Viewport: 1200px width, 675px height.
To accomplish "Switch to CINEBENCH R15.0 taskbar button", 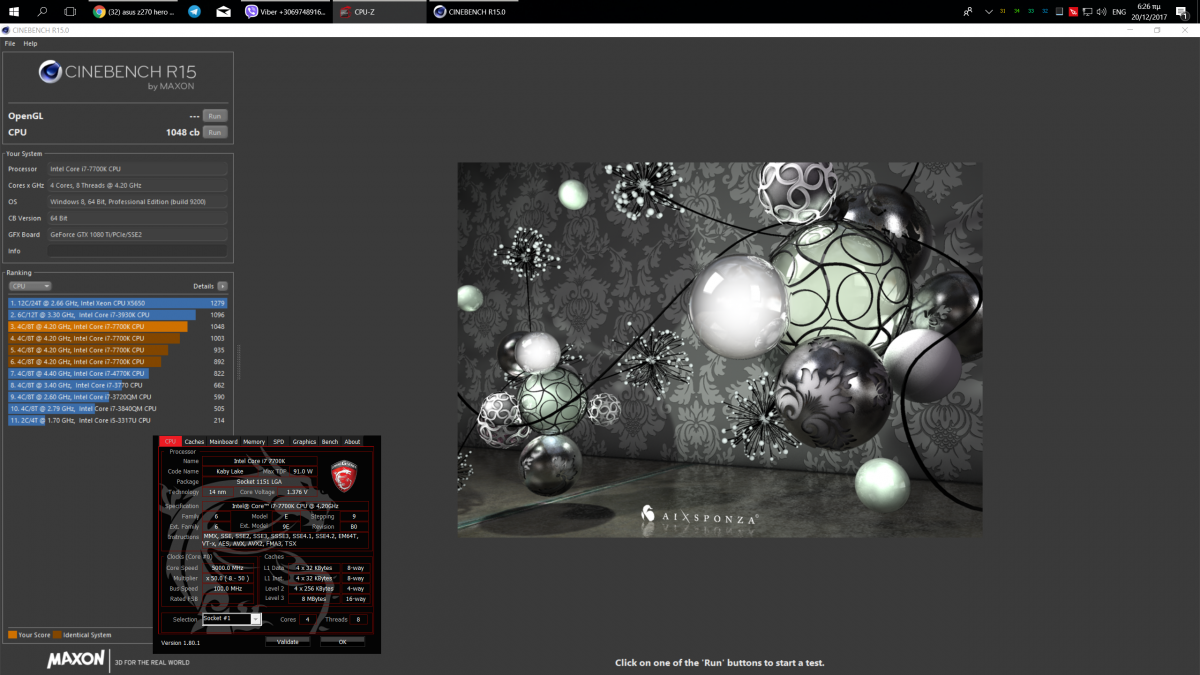I will pyautogui.click(x=475, y=12).
